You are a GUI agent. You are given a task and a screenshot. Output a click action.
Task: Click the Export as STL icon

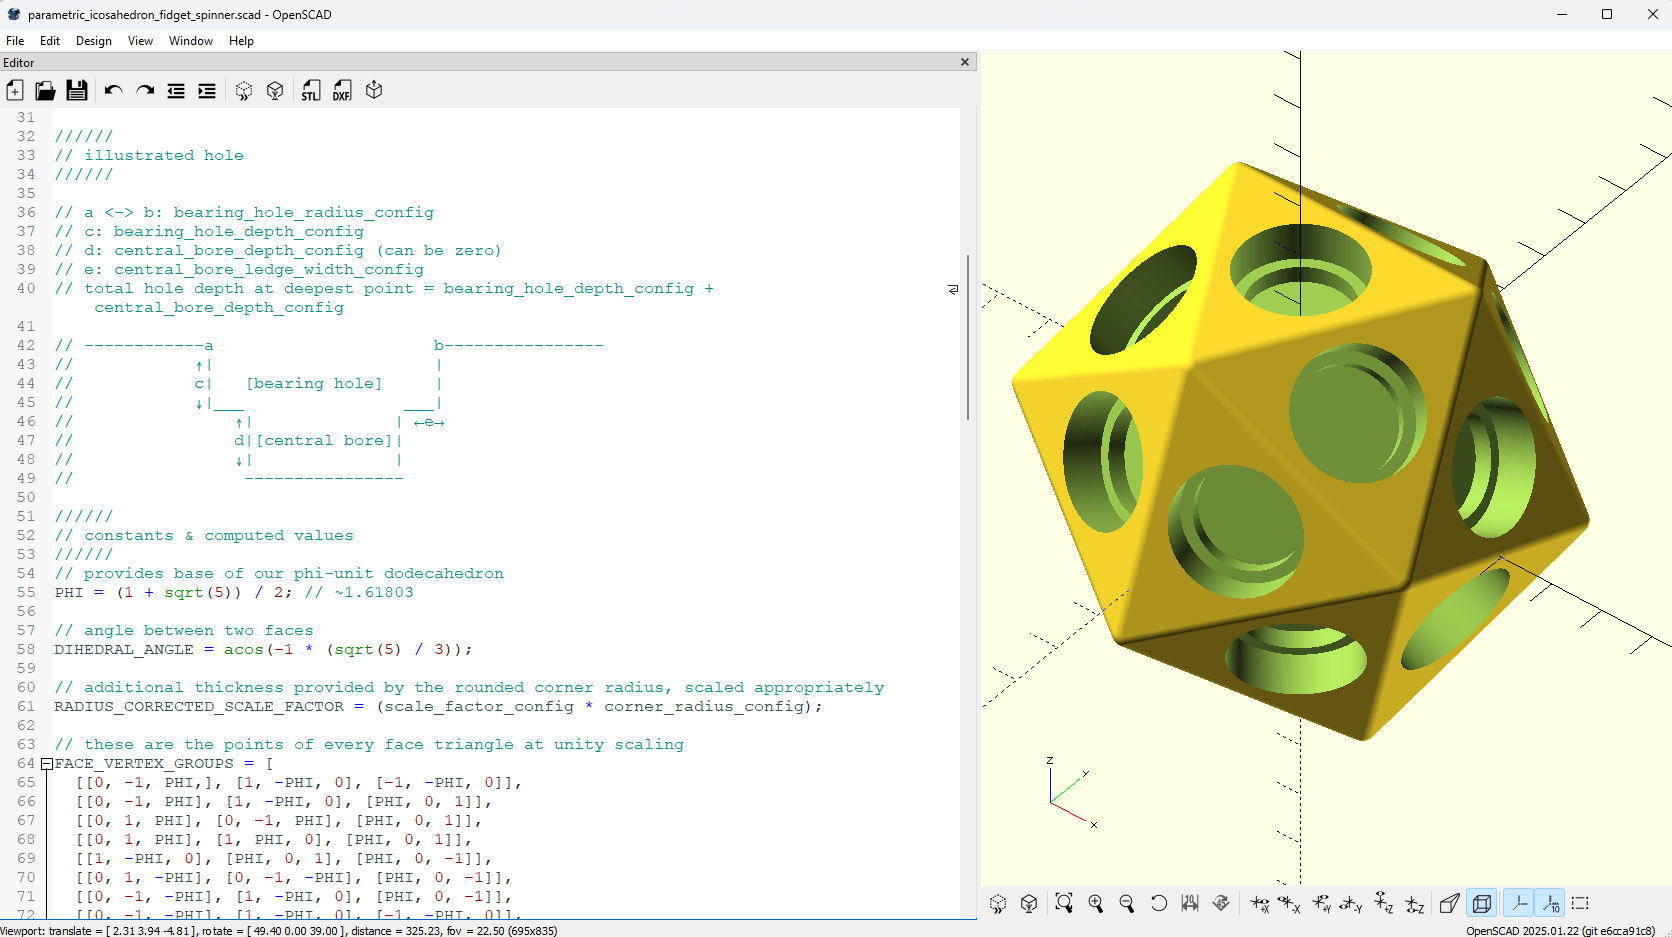click(311, 91)
